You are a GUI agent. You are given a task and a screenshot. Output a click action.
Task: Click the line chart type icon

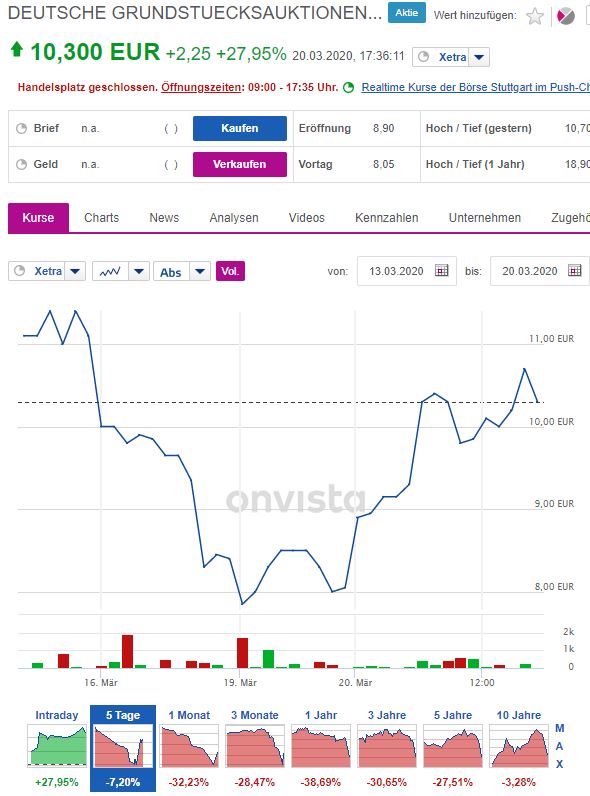click(110, 271)
